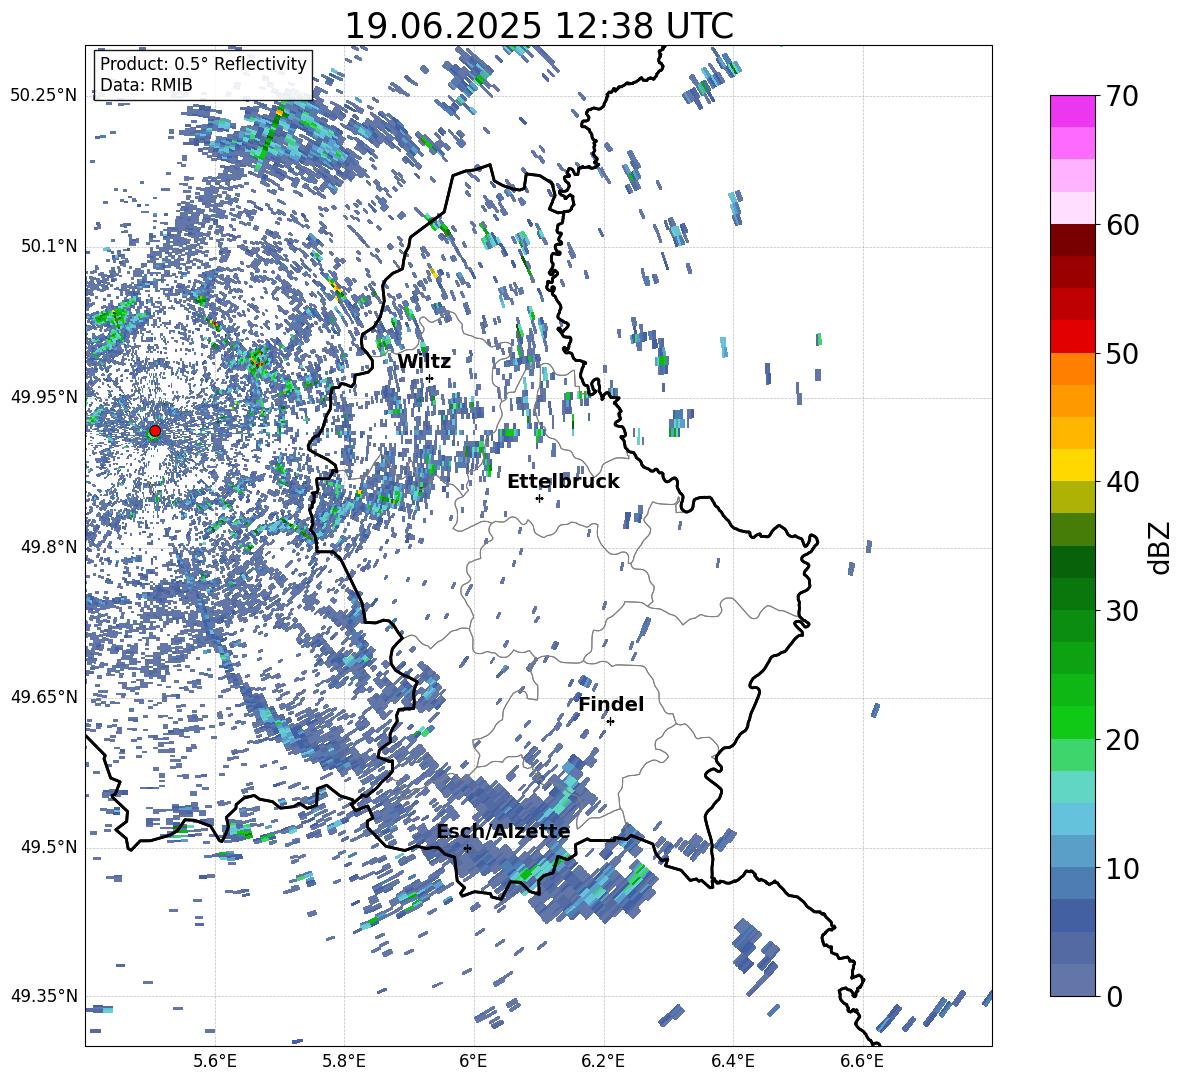This screenshot has height=1081, width=1184.
Task: Click the plot title date and time
Action: (x=539, y=26)
